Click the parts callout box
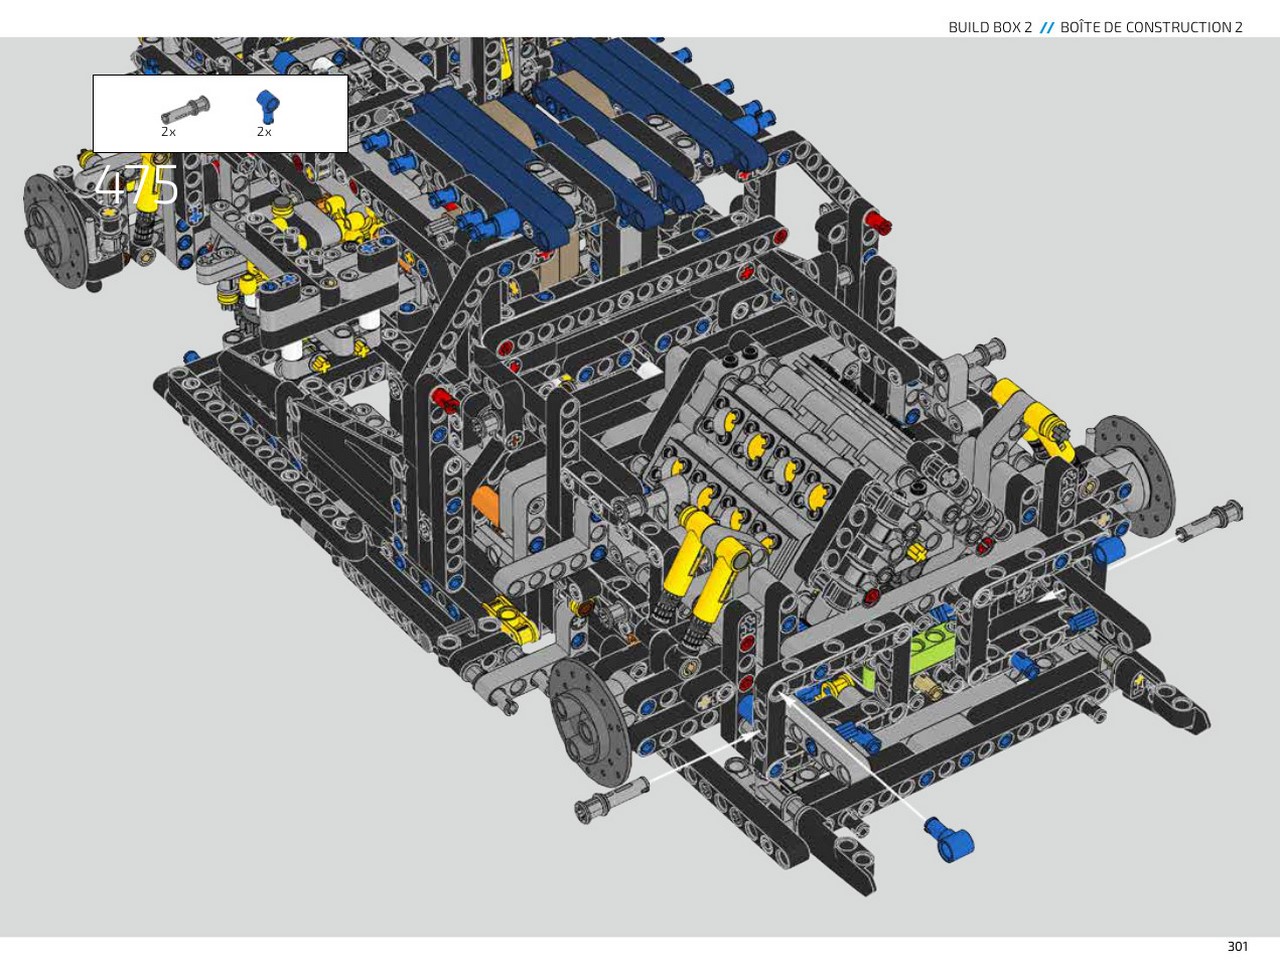 [220, 113]
